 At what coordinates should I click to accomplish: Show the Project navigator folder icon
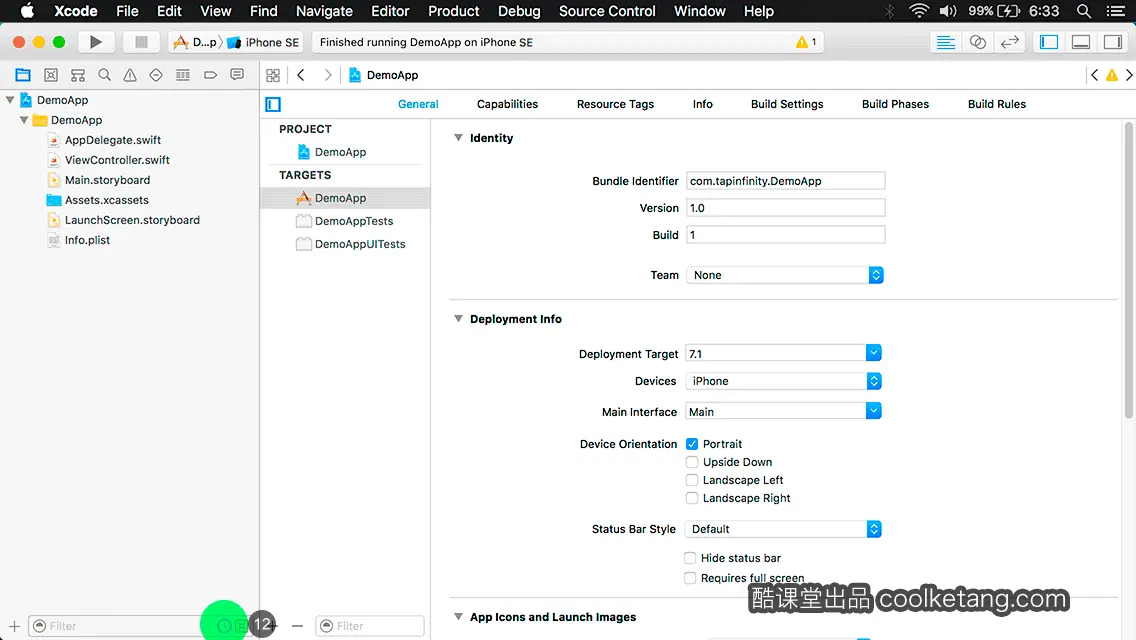click(x=23, y=75)
